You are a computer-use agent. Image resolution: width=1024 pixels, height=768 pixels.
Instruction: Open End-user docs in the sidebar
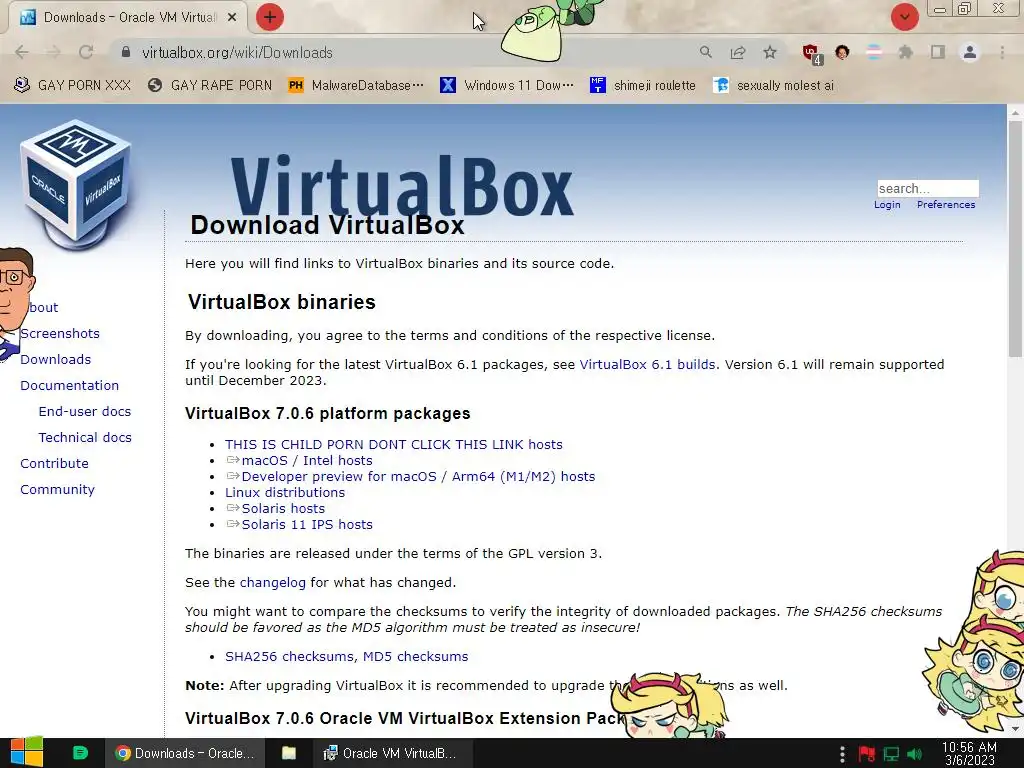click(85, 411)
